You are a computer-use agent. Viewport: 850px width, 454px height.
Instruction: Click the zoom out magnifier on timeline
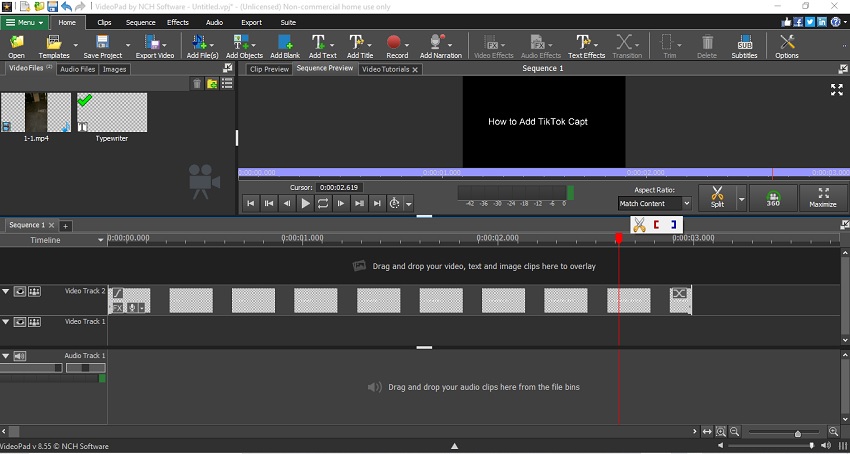(x=735, y=432)
